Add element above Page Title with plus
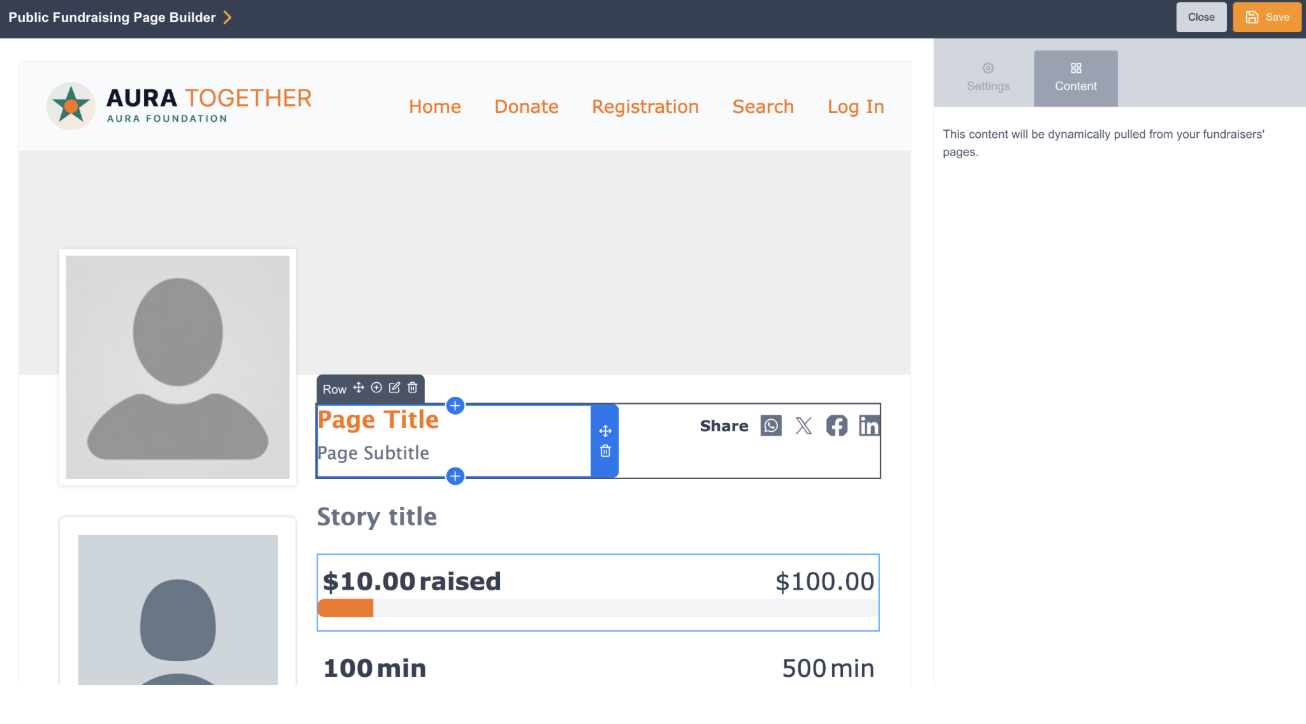The image size is (1306, 724). click(x=455, y=405)
